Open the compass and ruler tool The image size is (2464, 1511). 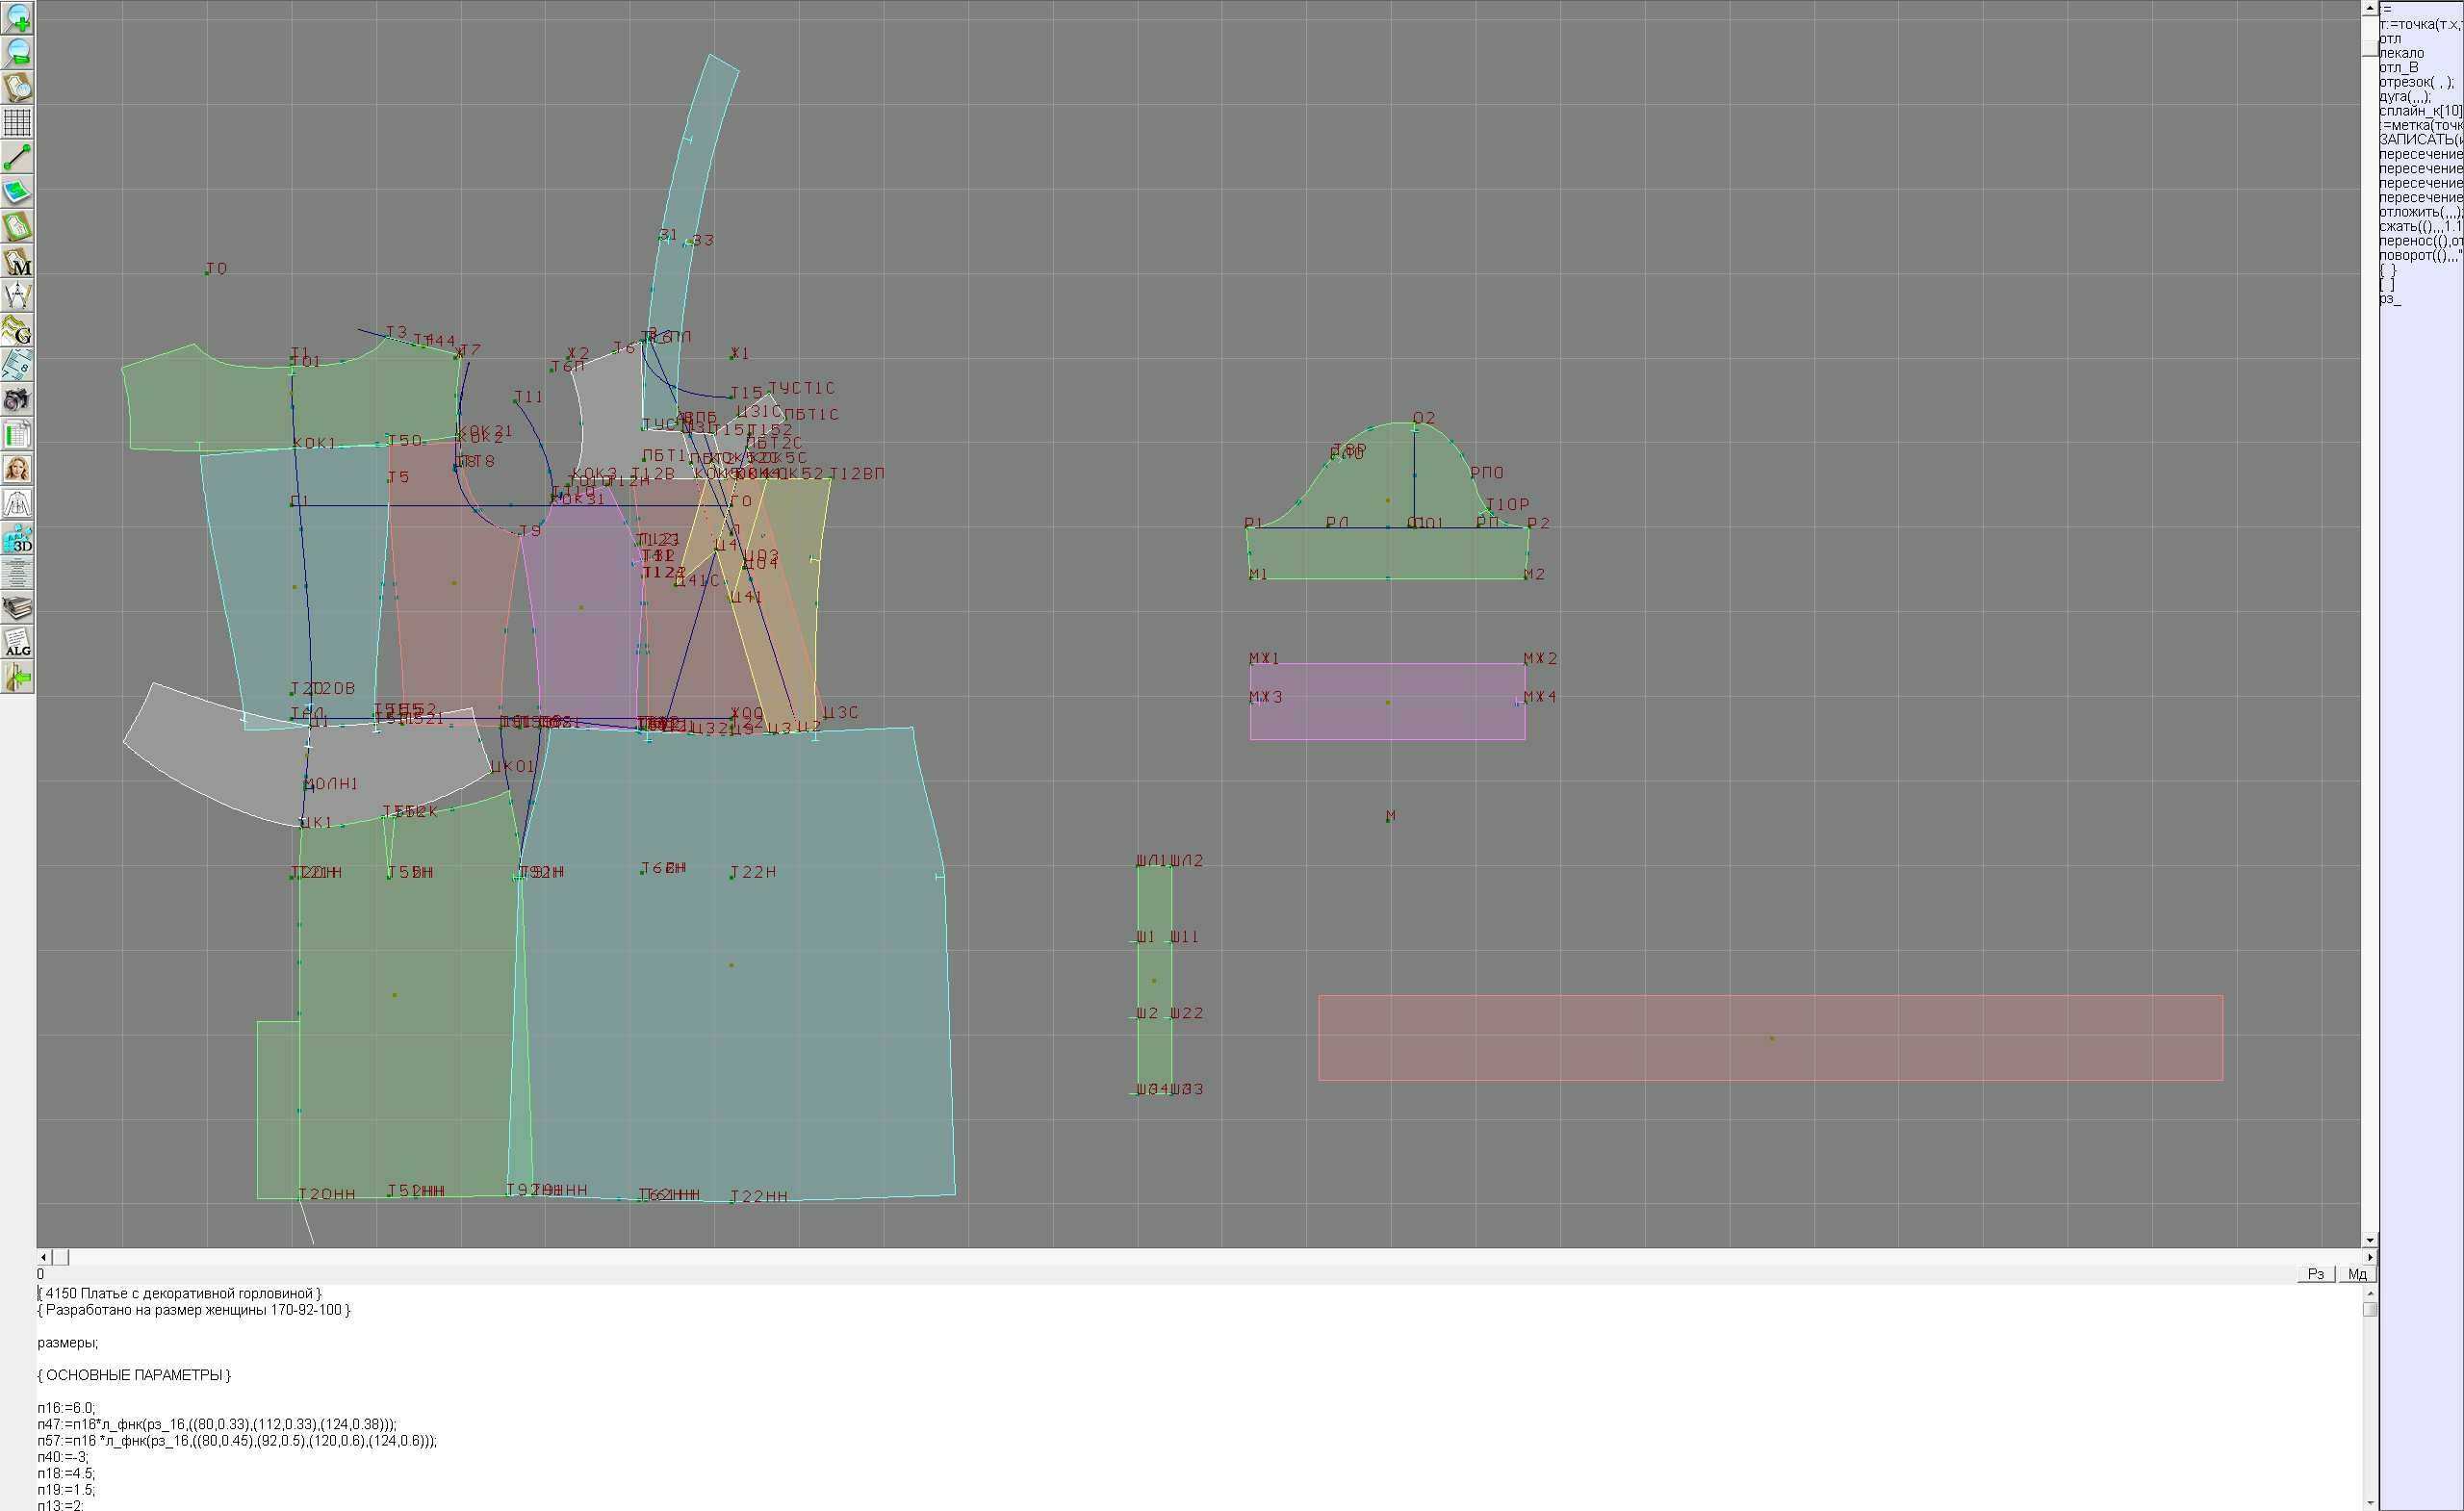[17, 296]
